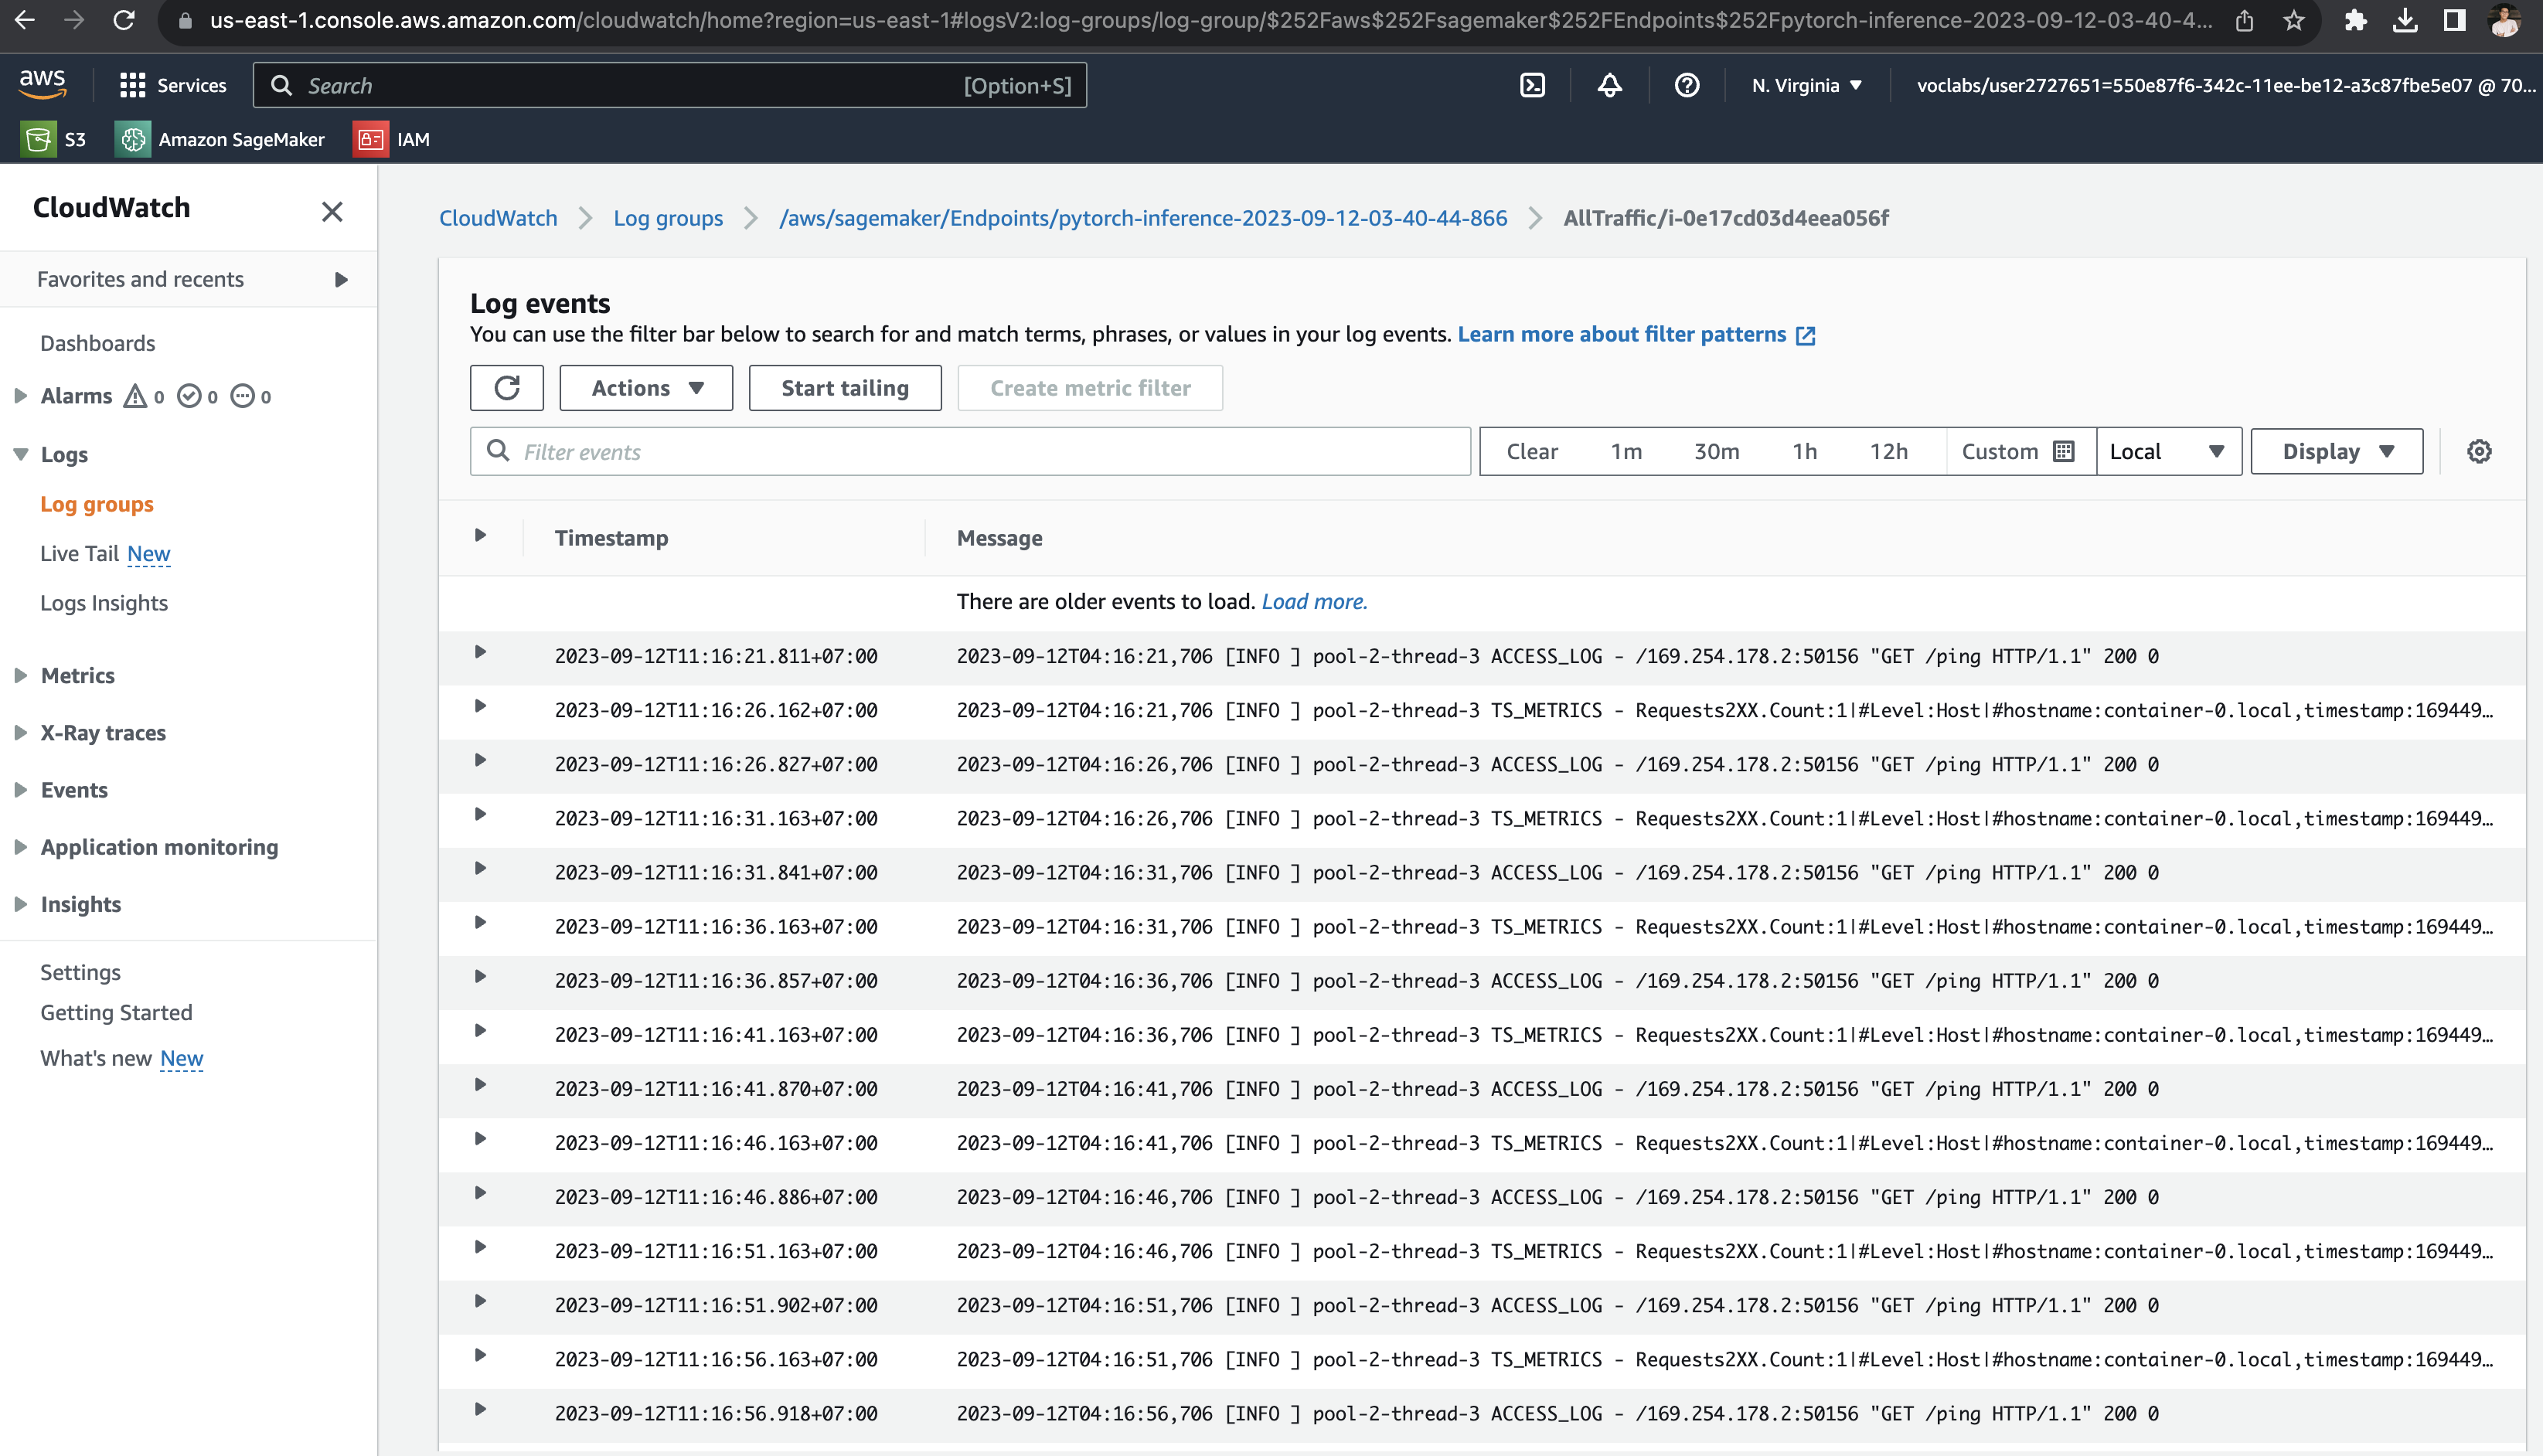
Task: Click alarms in-alarm warning count
Action: pyautogui.click(x=144, y=396)
